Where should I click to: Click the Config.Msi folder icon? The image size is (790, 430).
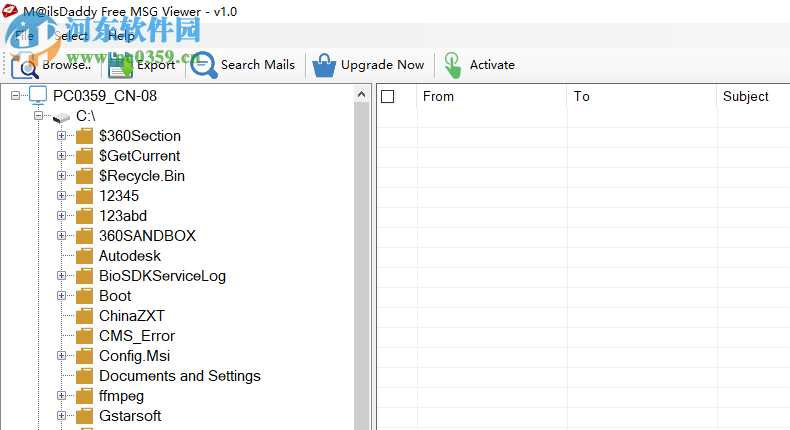[x=84, y=355]
